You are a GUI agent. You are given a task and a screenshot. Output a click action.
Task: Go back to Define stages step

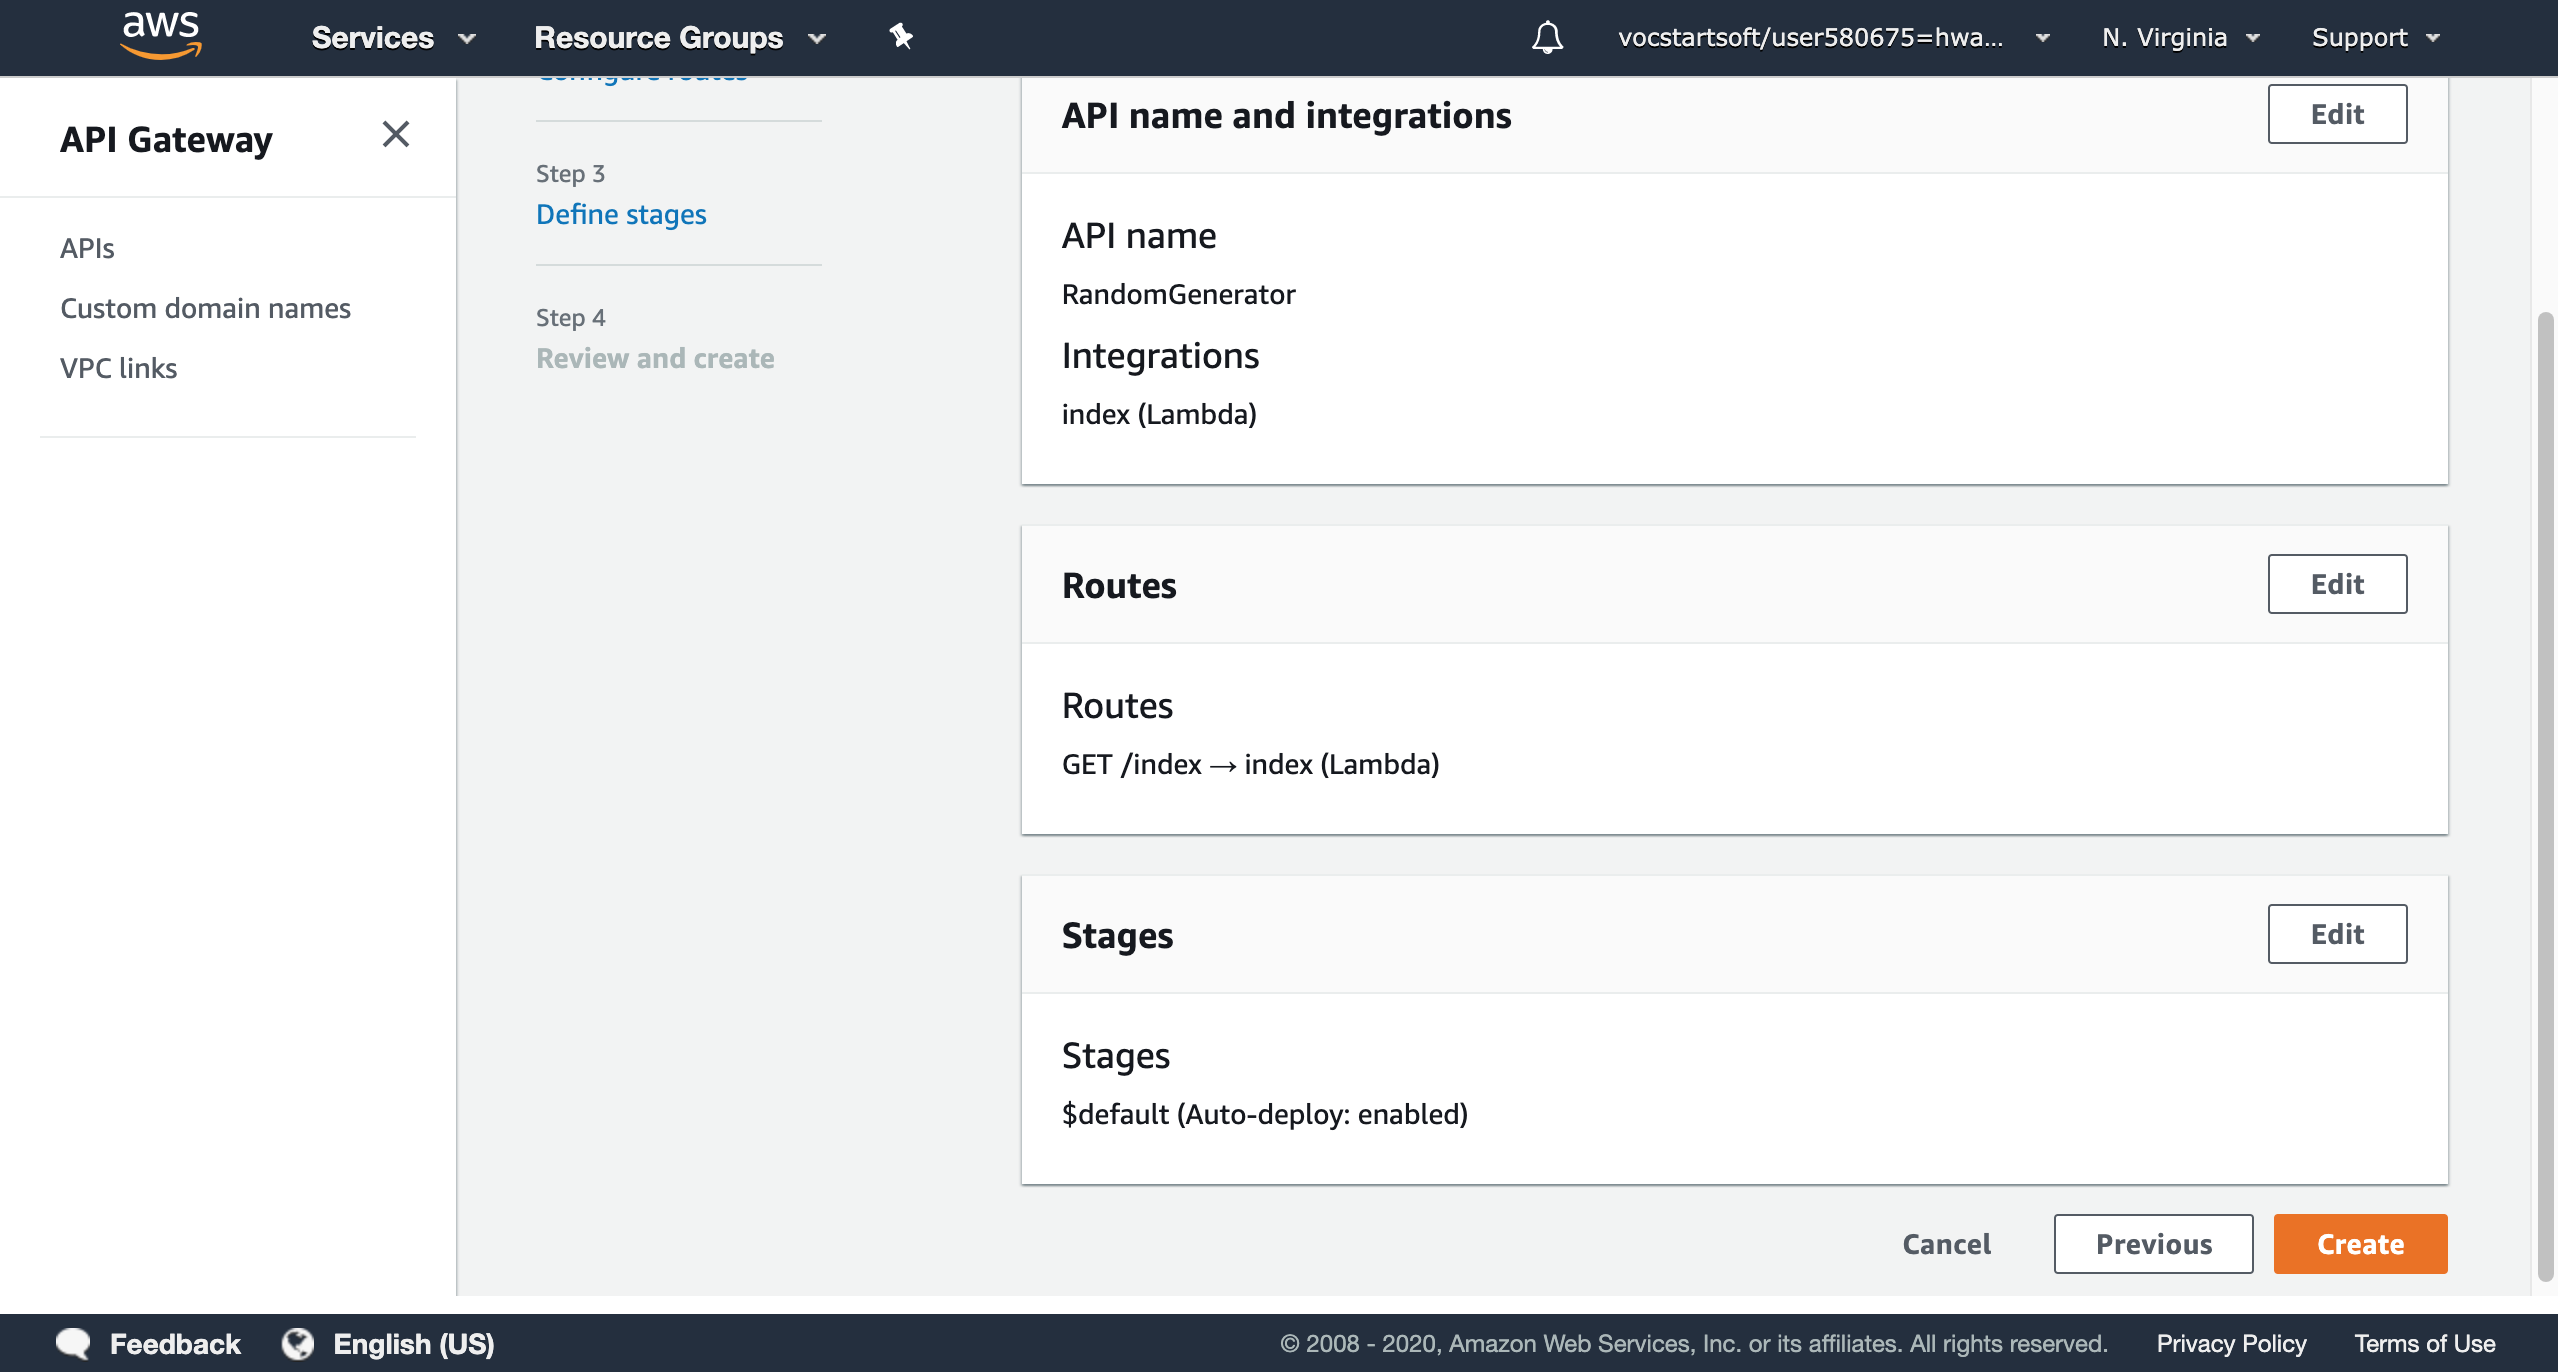coord(621,214)
